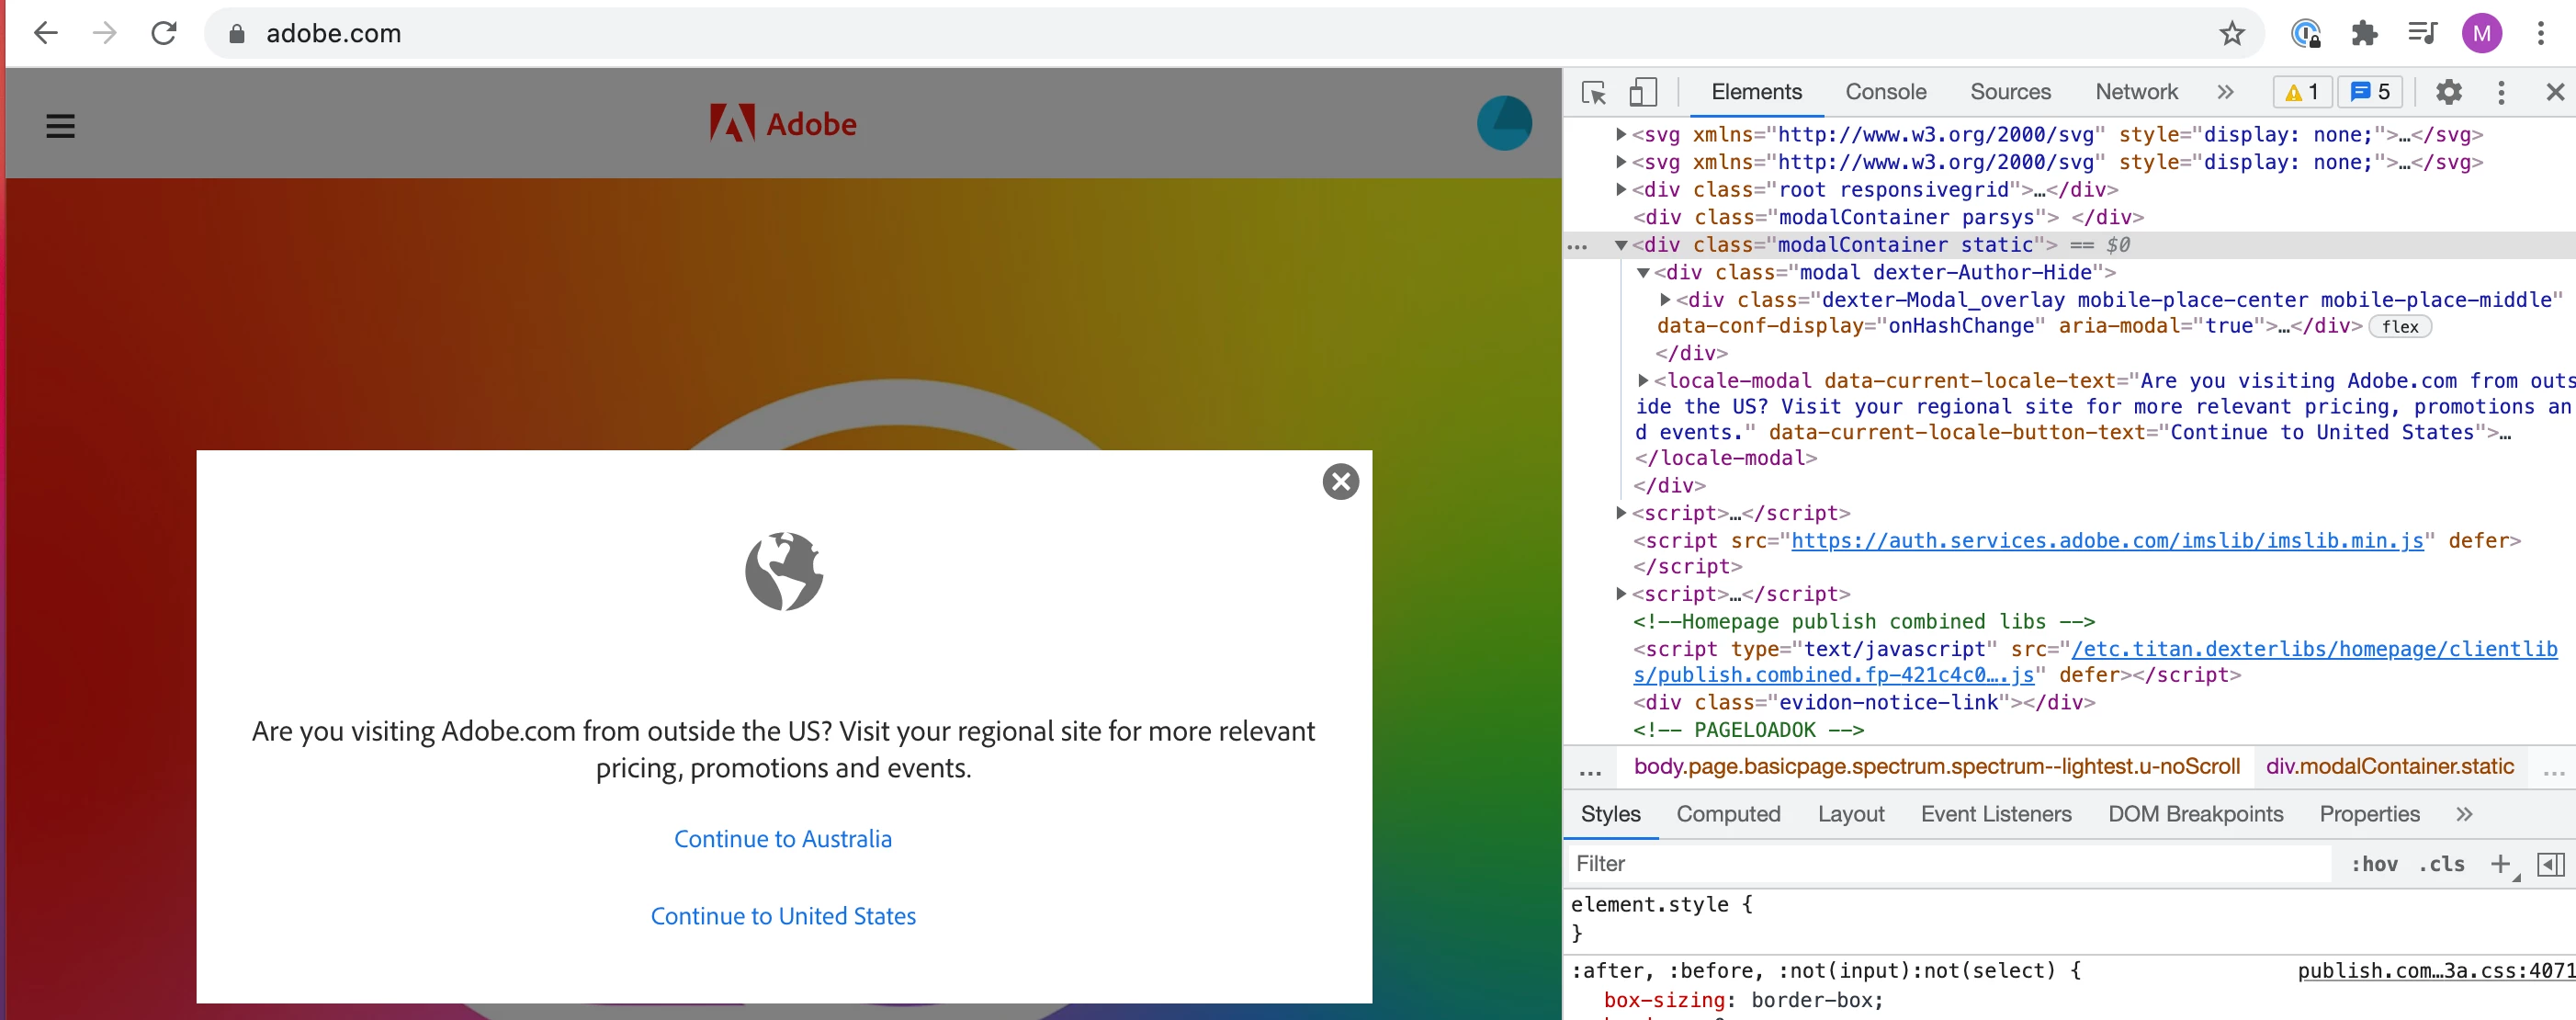2576x1020 pixels.
Task: Click Continue to Australia link
Action: point(782,839)
